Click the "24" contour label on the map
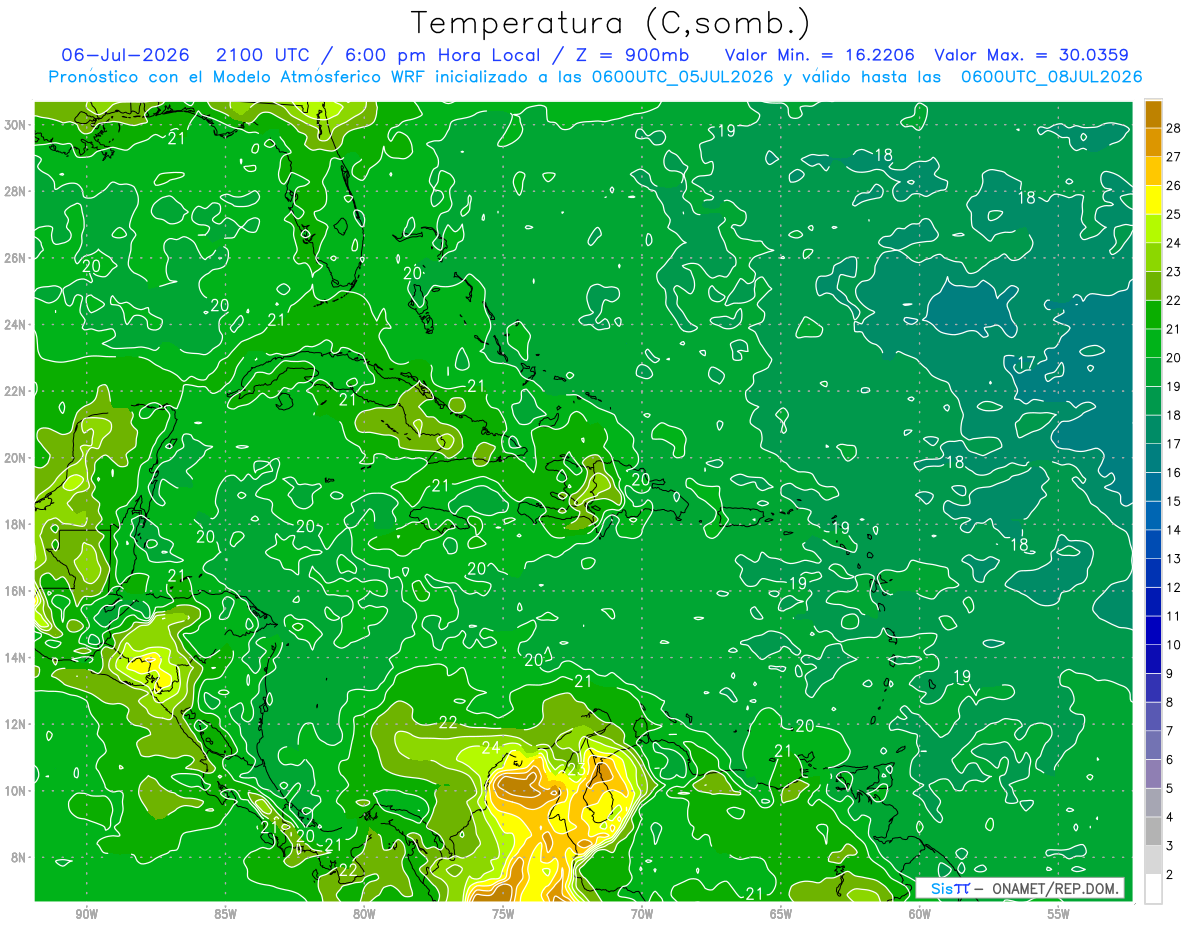Image resolution: width=1200 pixels, height=927 pixels. 490,747
